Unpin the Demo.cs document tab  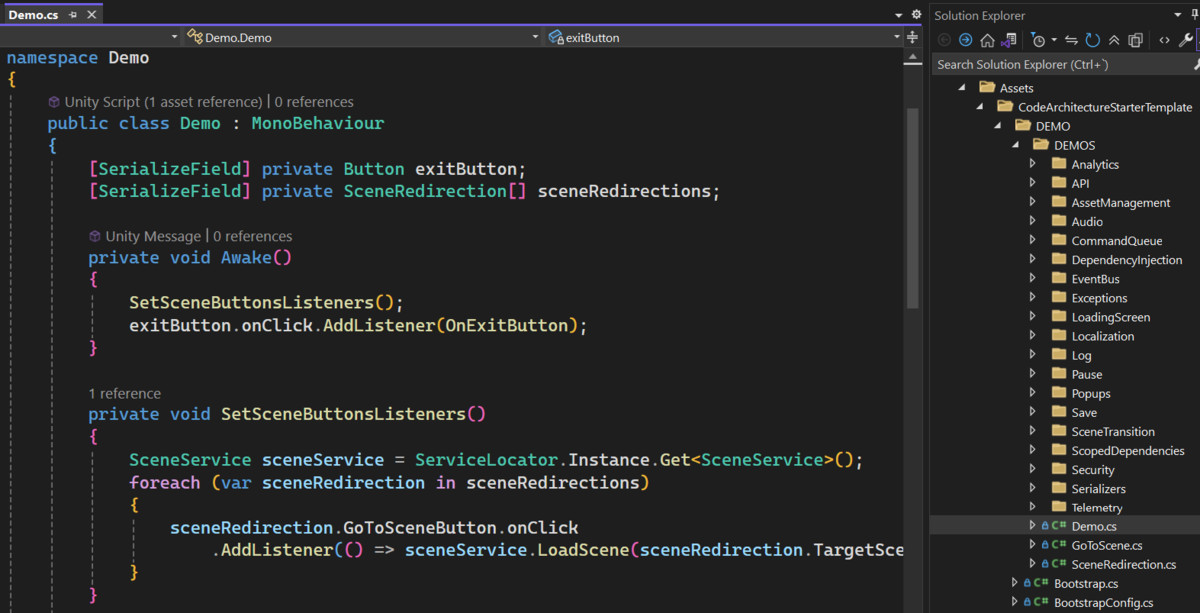[x=72, y=14]
